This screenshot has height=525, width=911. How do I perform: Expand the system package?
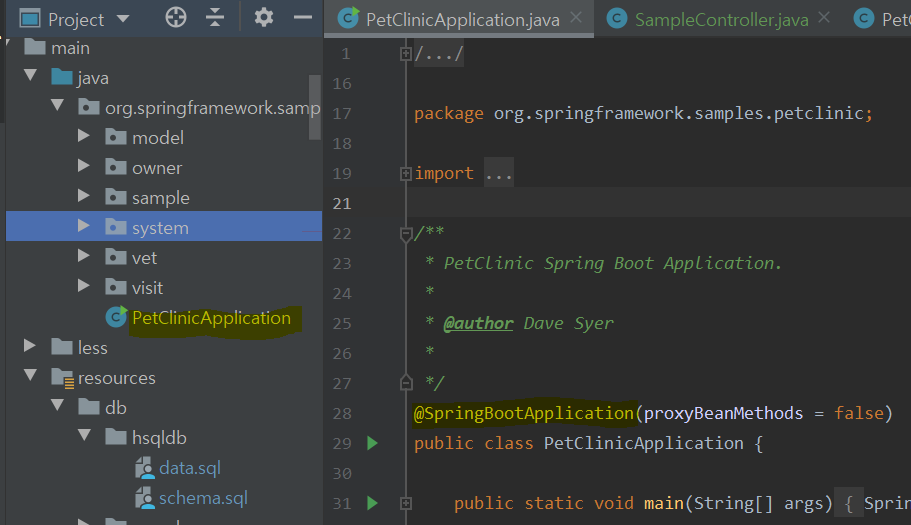84,225
